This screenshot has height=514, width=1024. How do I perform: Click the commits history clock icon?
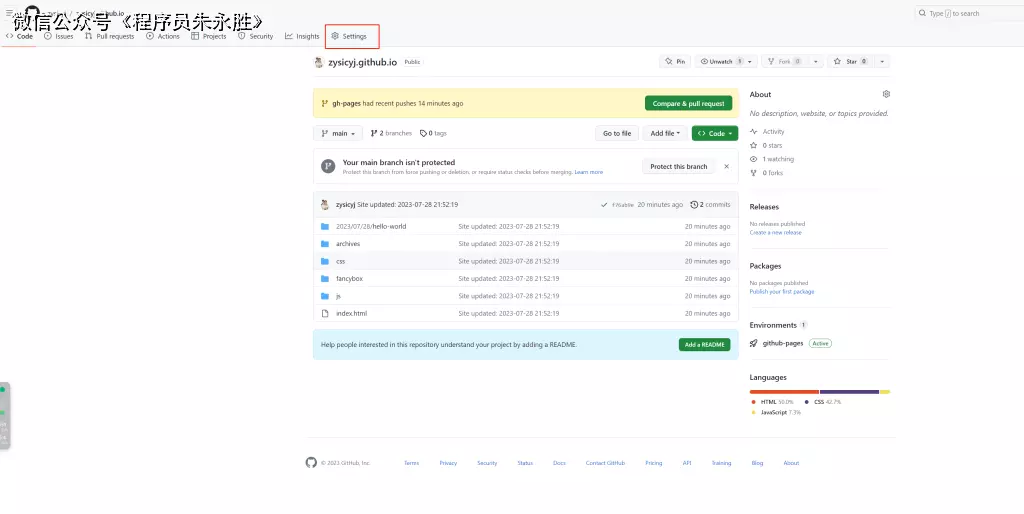[694, 204]
